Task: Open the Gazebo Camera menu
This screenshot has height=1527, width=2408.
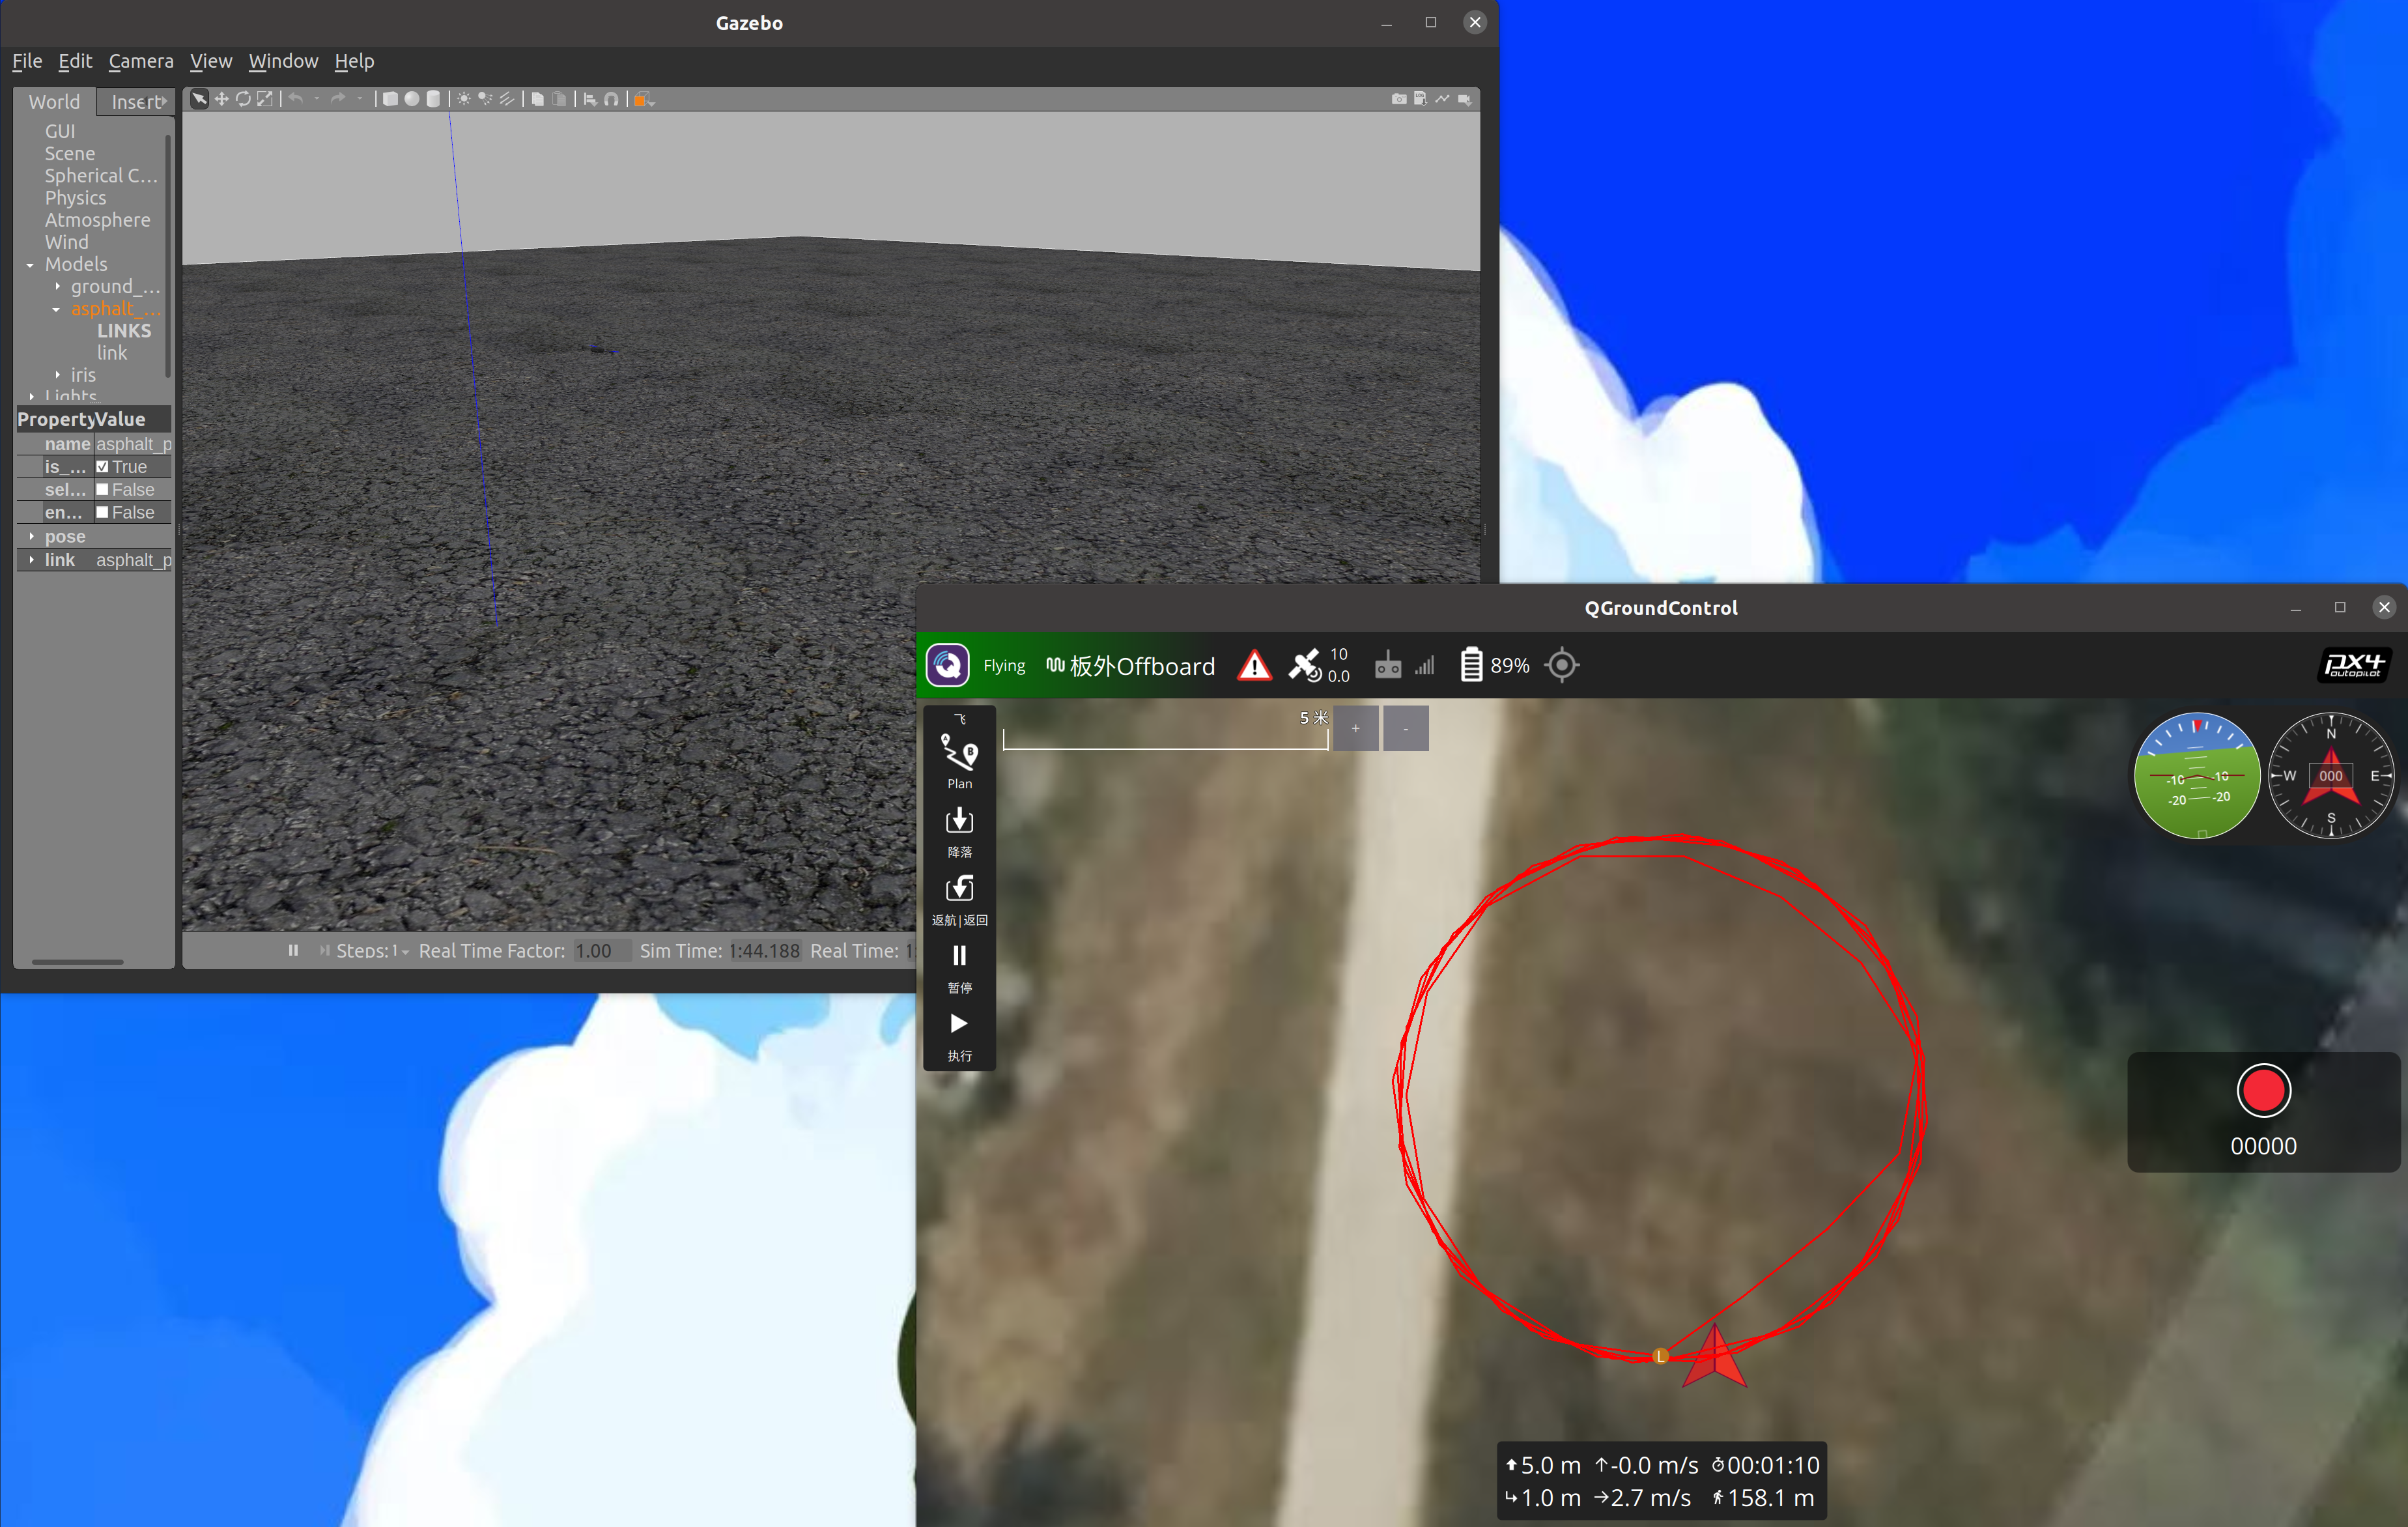Action: tap(141, 61)
